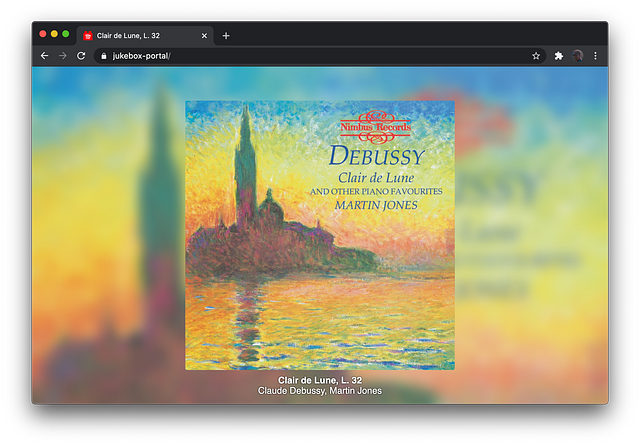The image size is (640, 446).
Task: Click the Debussy album cover artwork
Action: [320, 235]
